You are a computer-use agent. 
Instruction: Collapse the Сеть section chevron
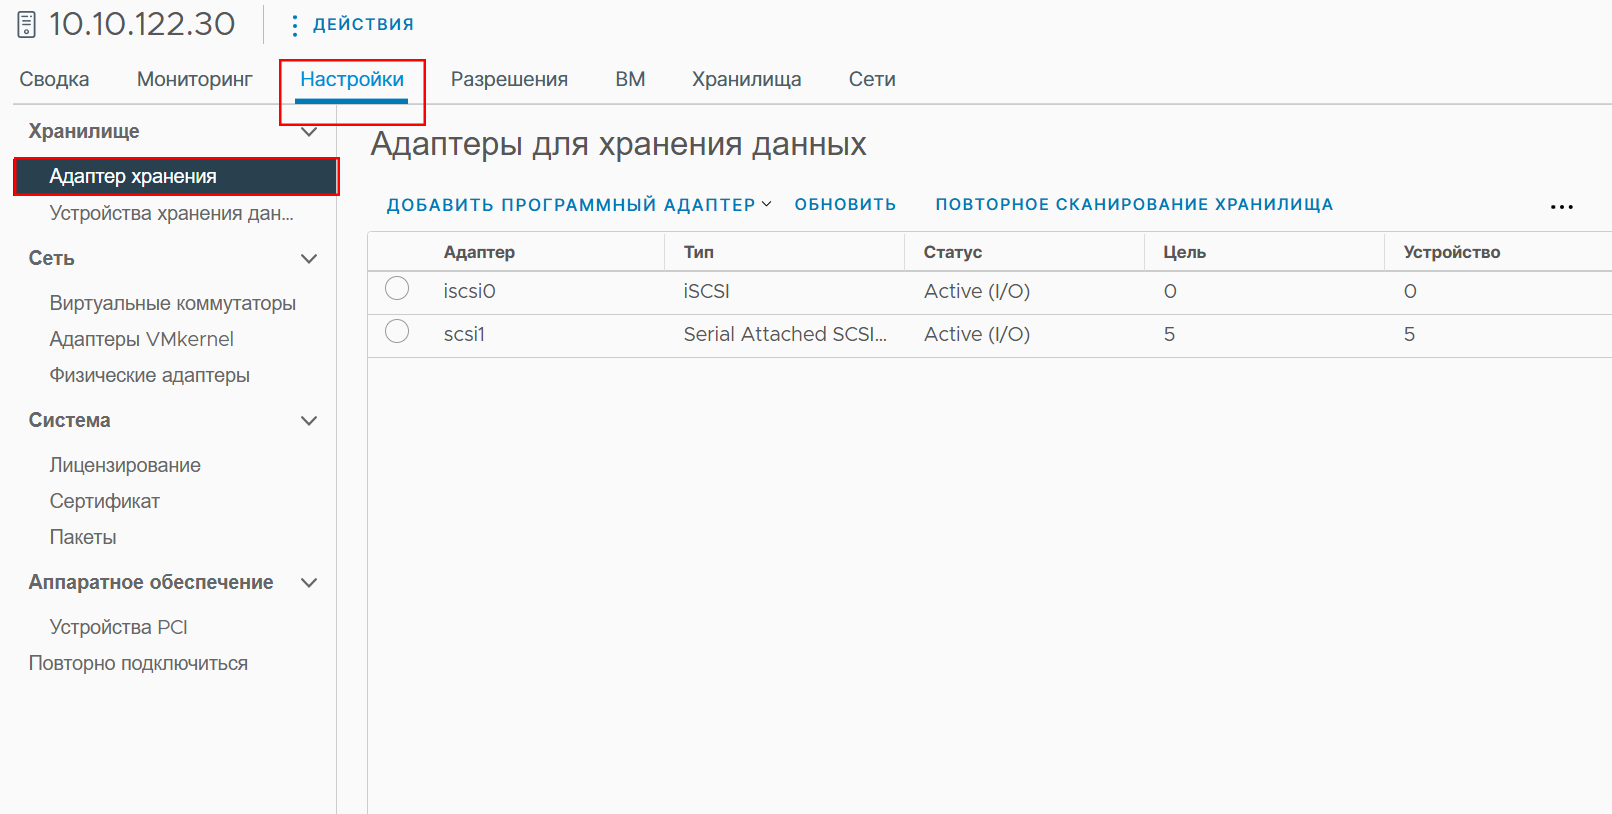tap(309, 259)
